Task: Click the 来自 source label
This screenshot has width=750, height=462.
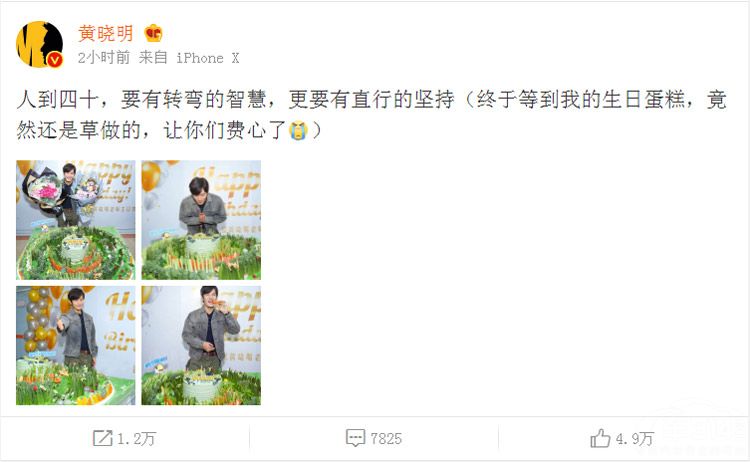Action: pyautogui.click(x=153, y=58)
